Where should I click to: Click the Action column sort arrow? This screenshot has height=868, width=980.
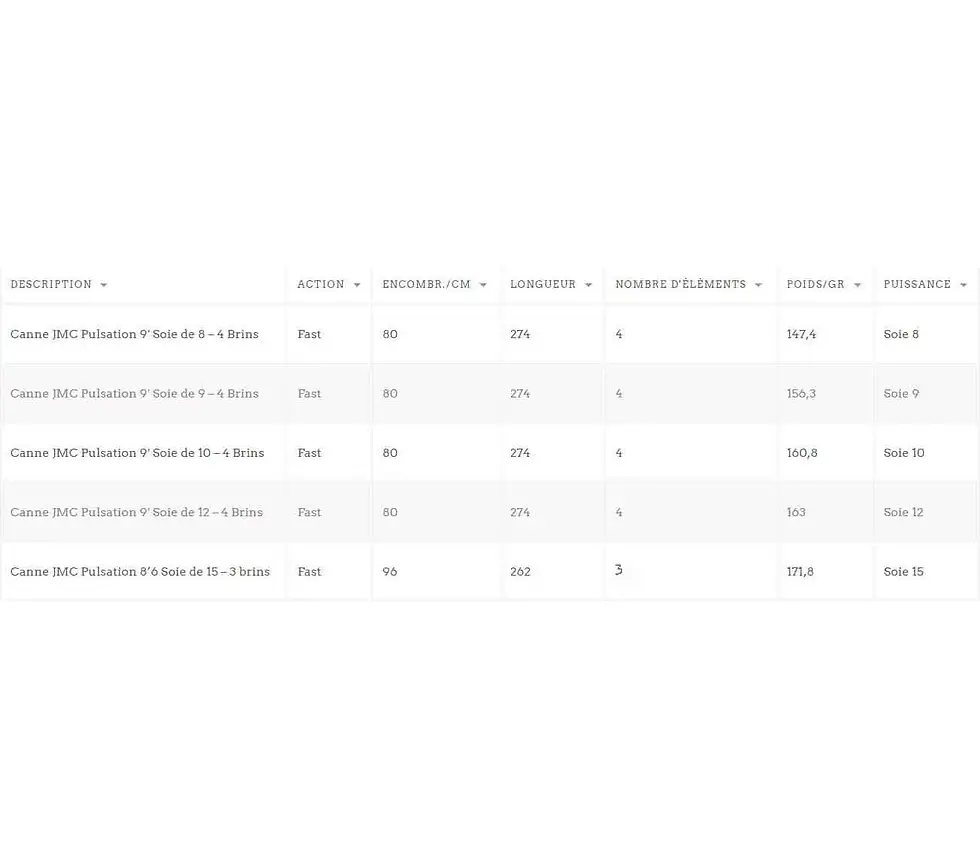(x=357, y=285)
